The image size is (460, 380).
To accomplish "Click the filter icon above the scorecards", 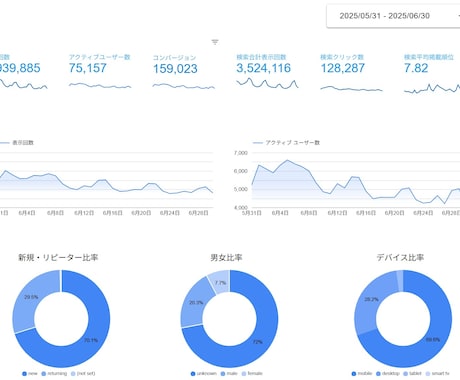I will click(x=215, y=42).
